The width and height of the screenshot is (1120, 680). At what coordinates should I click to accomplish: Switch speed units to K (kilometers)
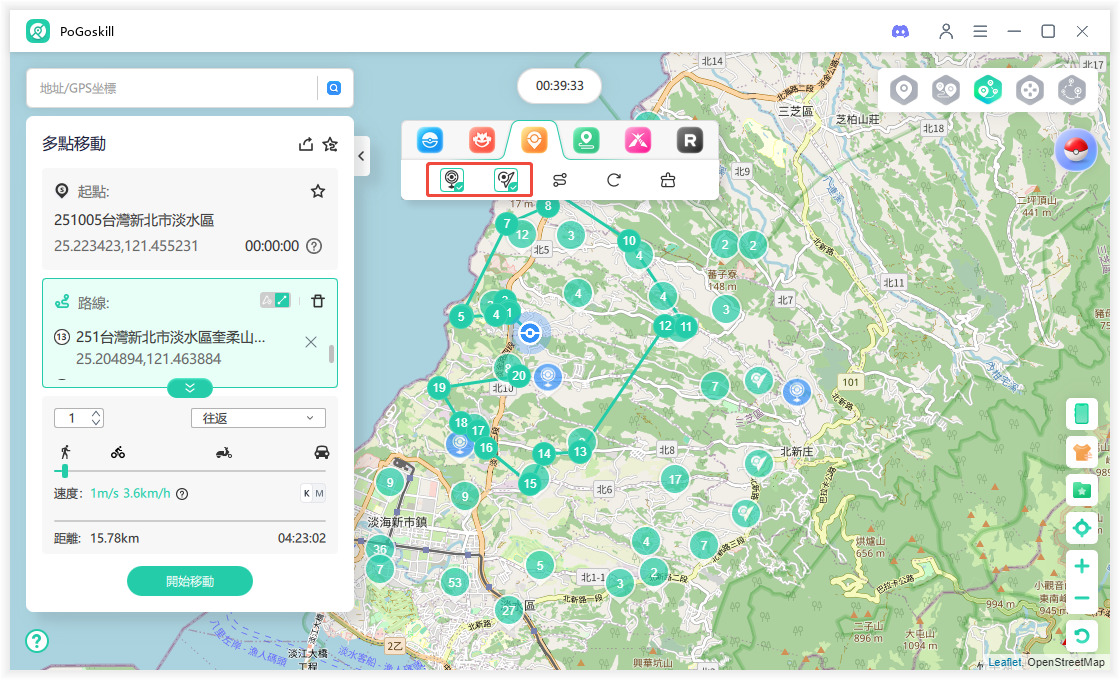pyautogui.click(x=306, y=493)
